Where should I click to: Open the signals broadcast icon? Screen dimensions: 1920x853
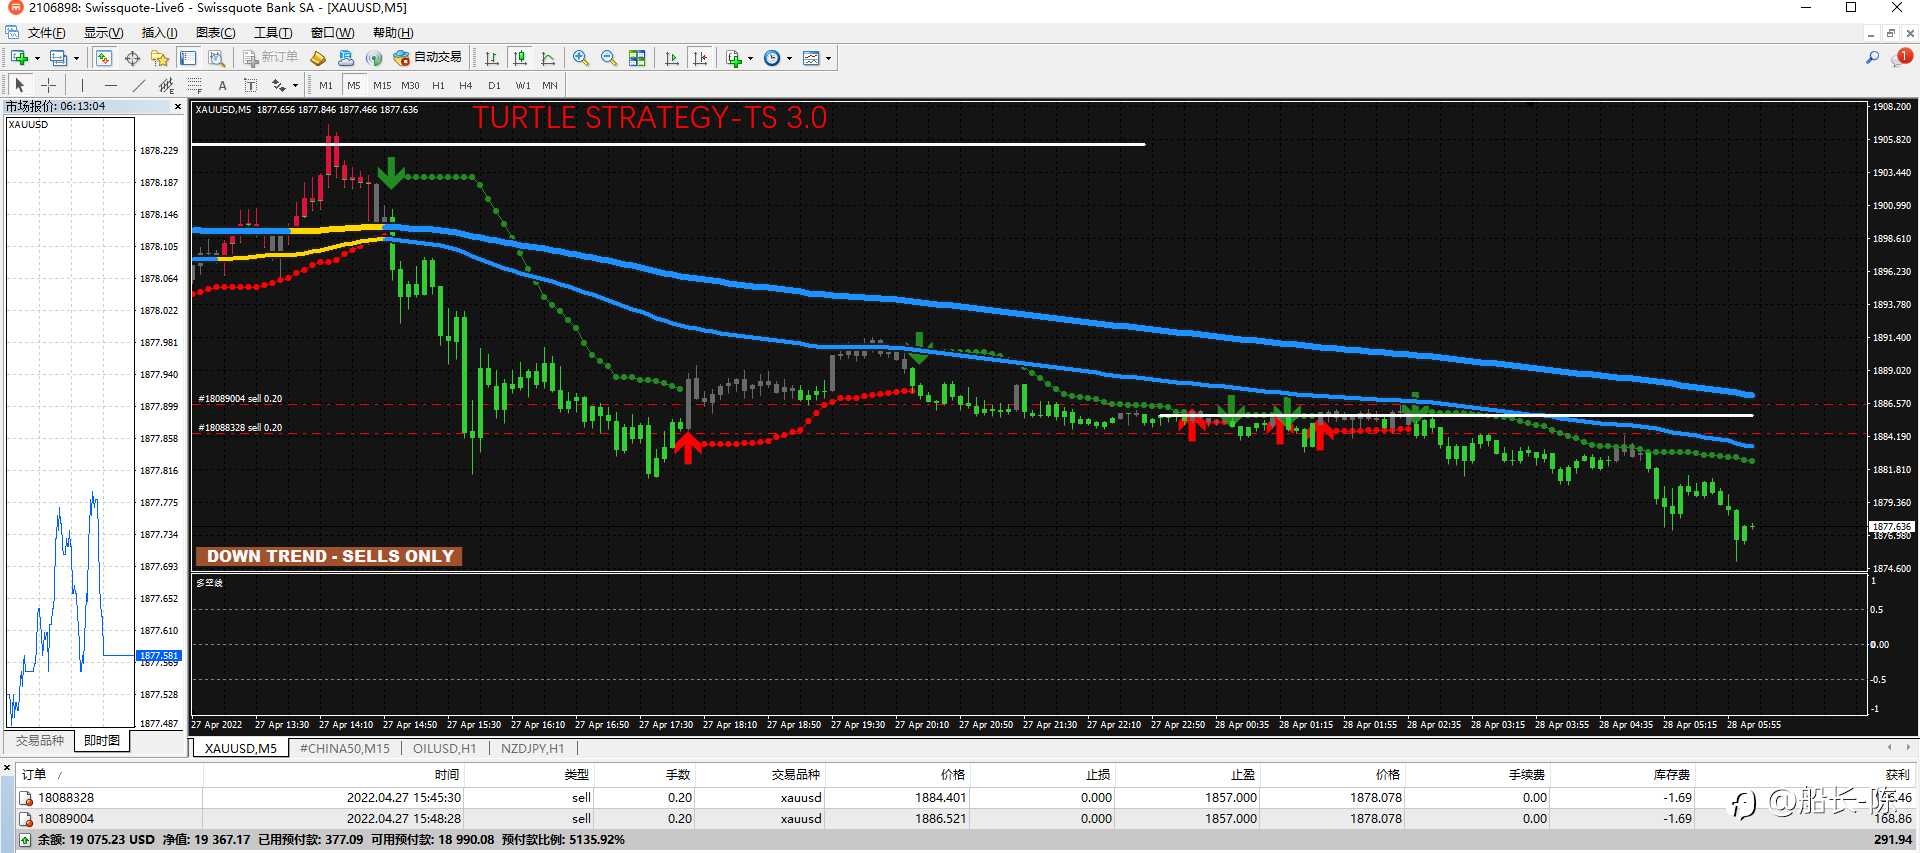coord(374,58)
